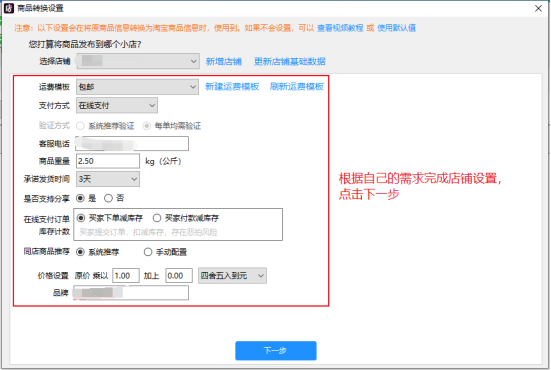Click the 刷新运费模板 link
551x370 pixels.
pos(297,86)
